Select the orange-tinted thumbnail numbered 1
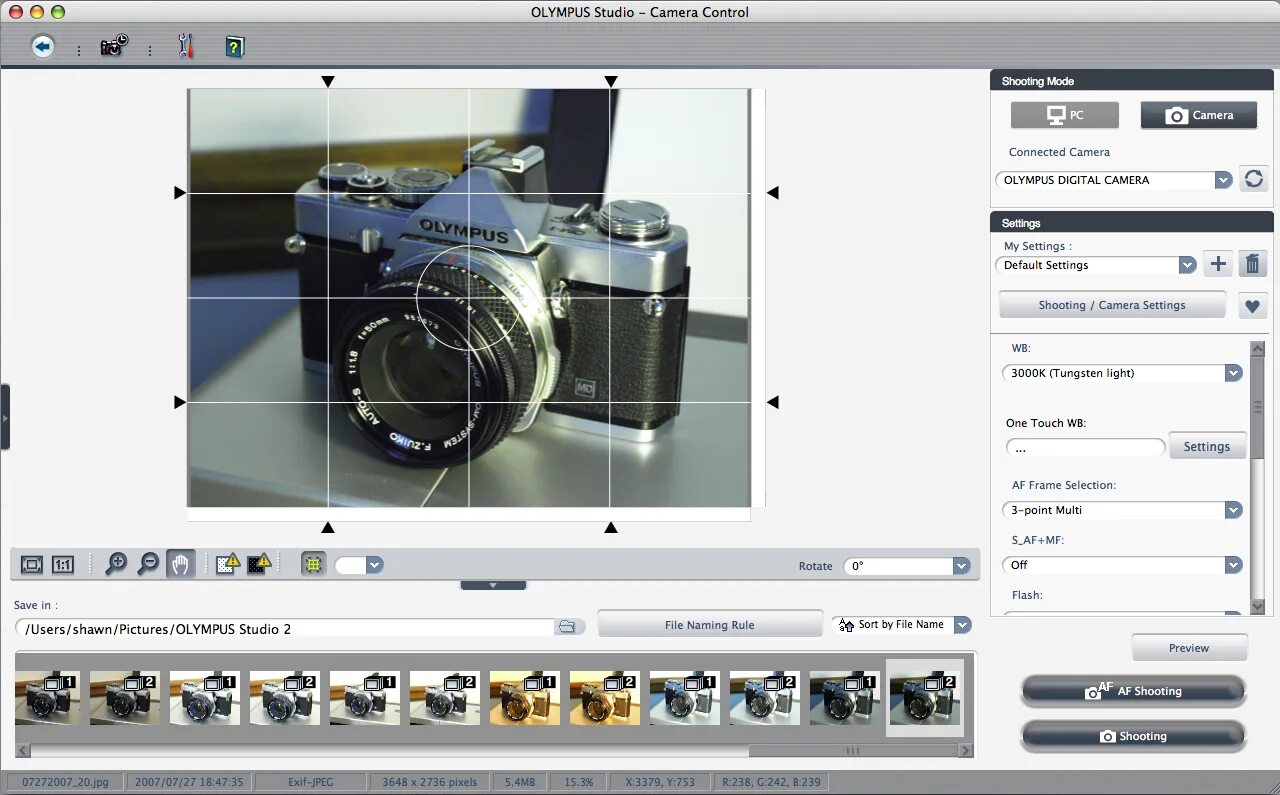 tap(524, 697)
